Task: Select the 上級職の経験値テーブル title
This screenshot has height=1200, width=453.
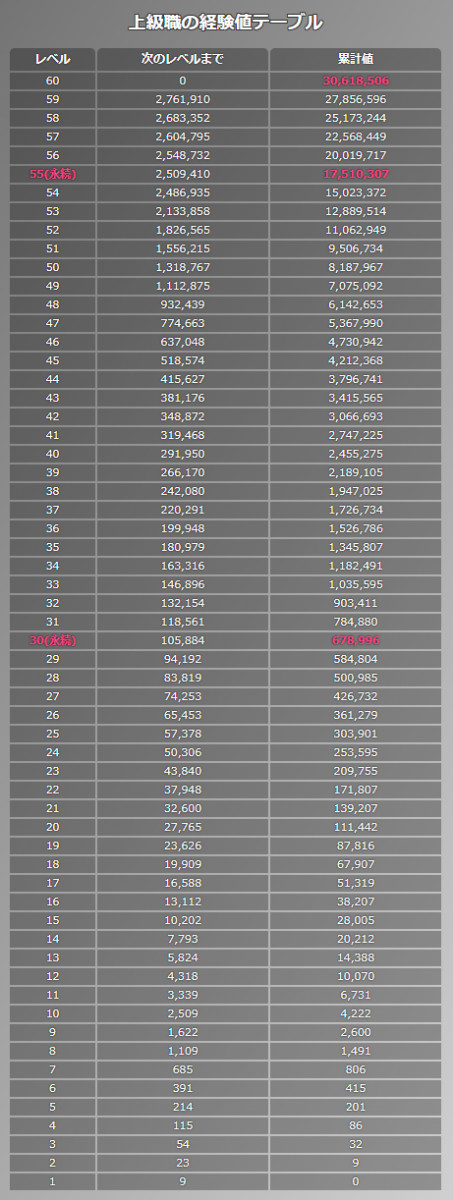Action: coord(227,21)
